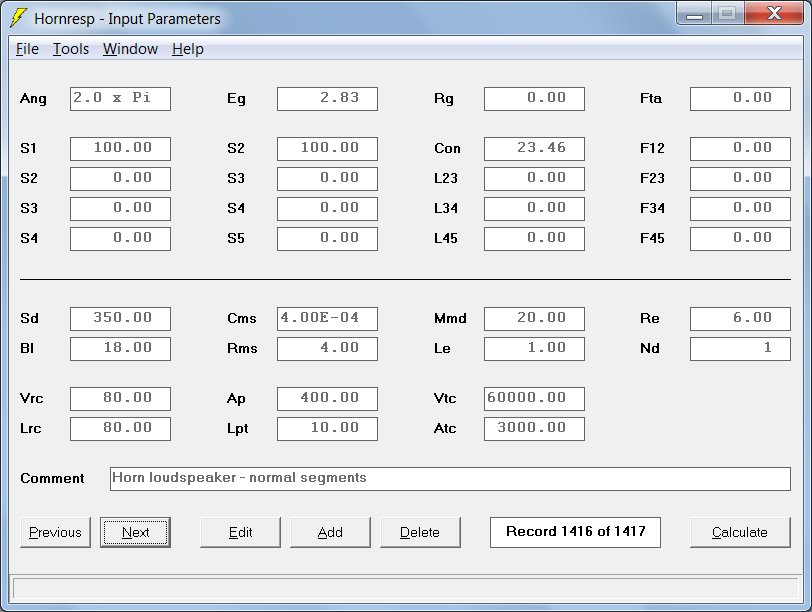The height and width of the screenshot is (612, 812).
Task: Add a new record
Action: coord(330,532)
